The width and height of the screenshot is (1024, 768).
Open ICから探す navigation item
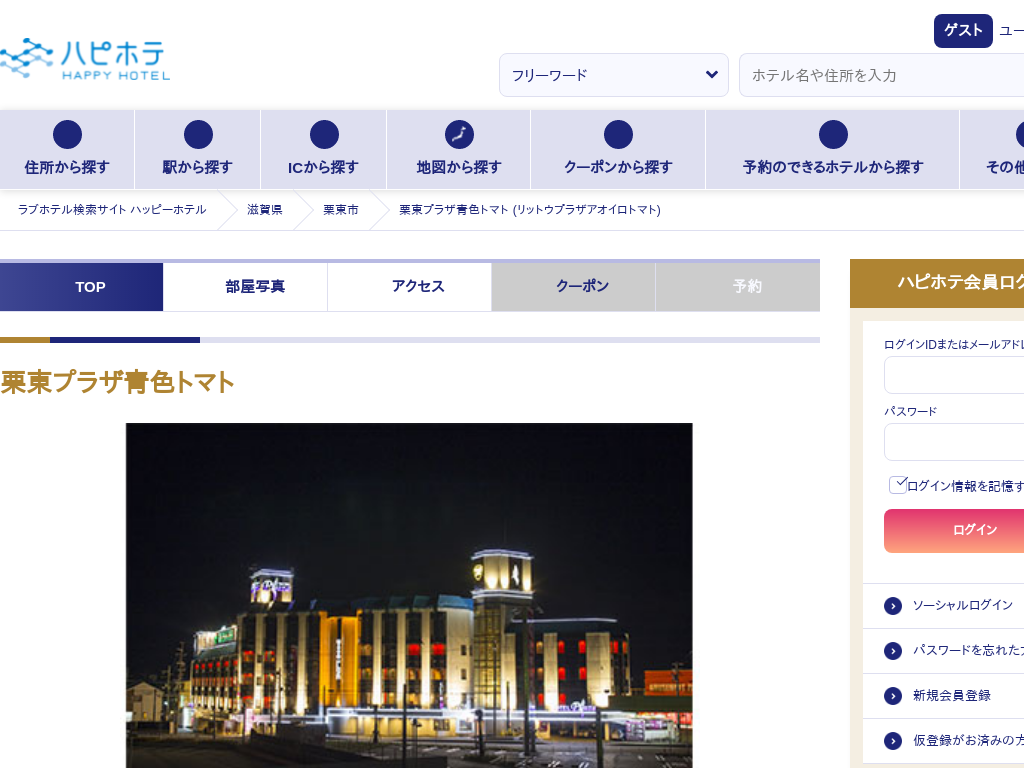click(x=324, y=150)
